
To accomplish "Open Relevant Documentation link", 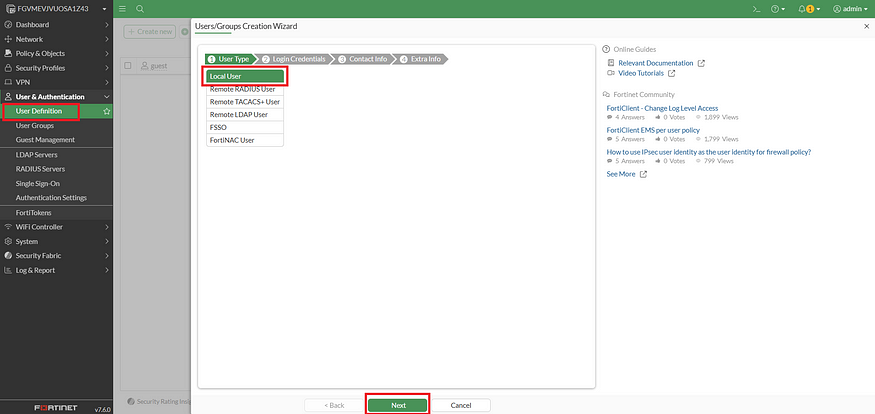I will (x=656, y=63).
